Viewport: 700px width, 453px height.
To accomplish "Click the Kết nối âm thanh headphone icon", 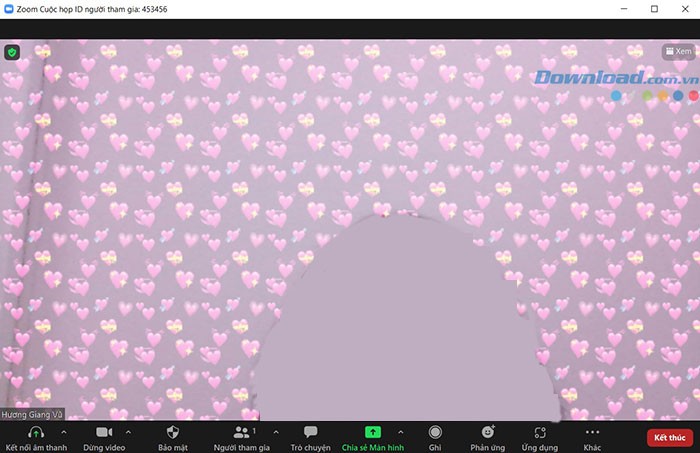I will tap(35, 432).
